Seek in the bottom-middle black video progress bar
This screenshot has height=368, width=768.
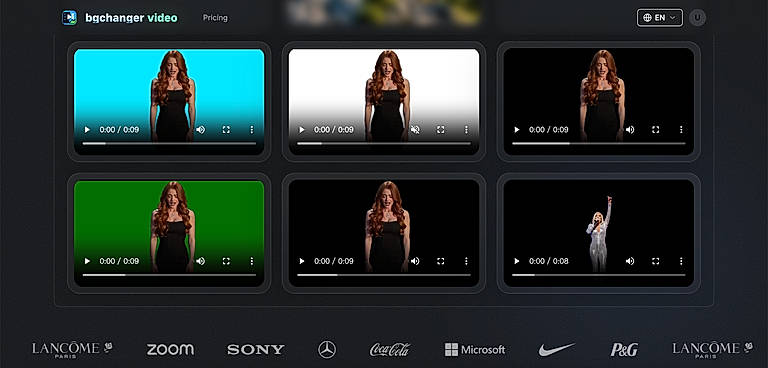coord(384,275)
